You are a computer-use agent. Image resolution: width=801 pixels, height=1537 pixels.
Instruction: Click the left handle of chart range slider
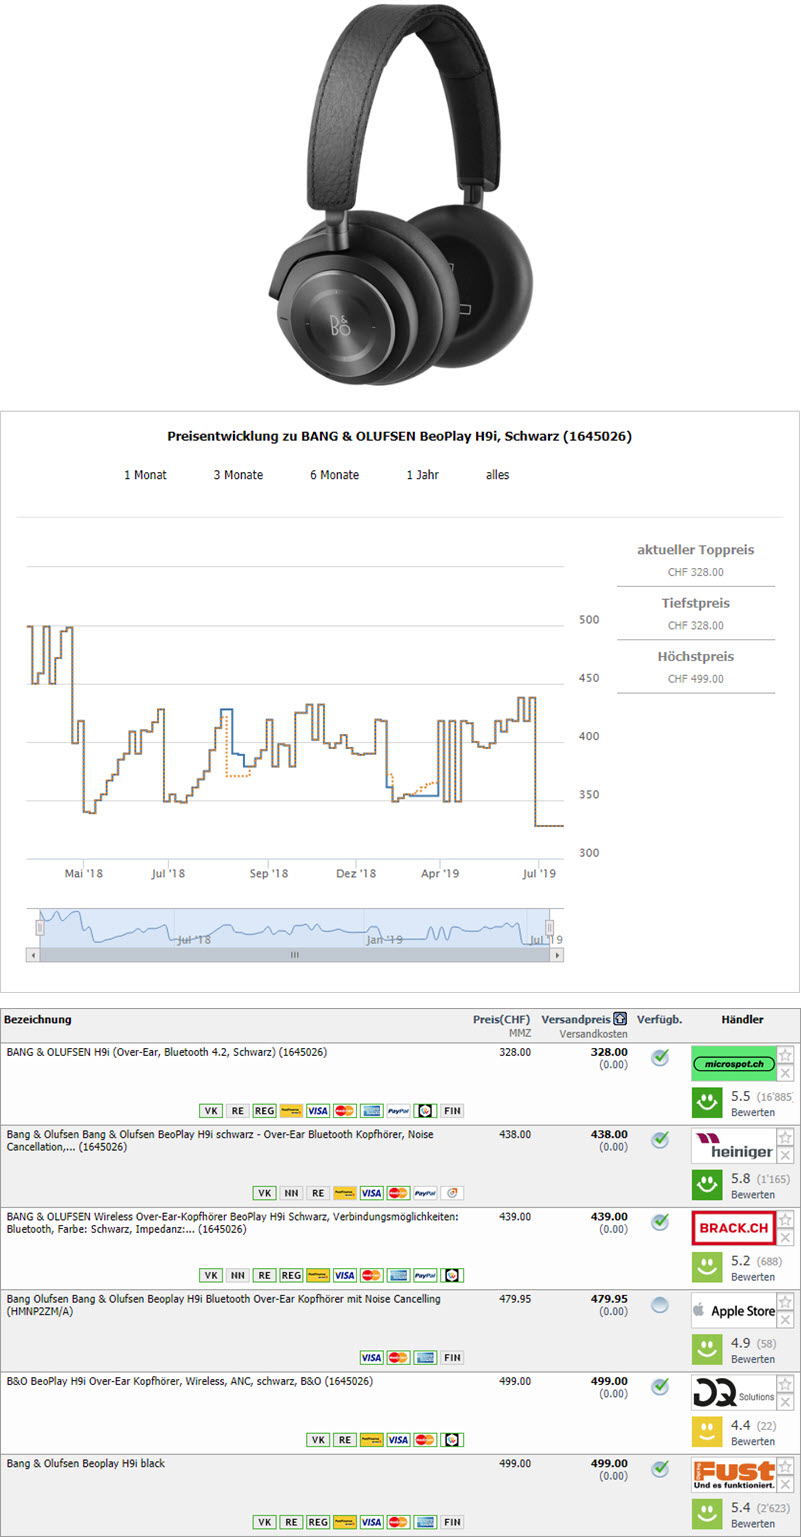click(40, 927)
